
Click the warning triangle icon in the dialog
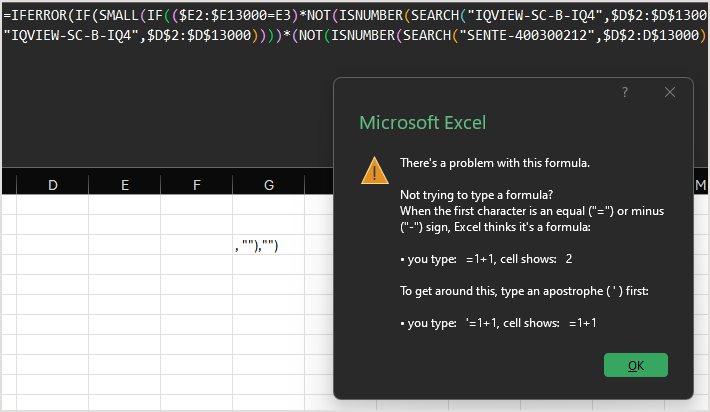(374, 171)
